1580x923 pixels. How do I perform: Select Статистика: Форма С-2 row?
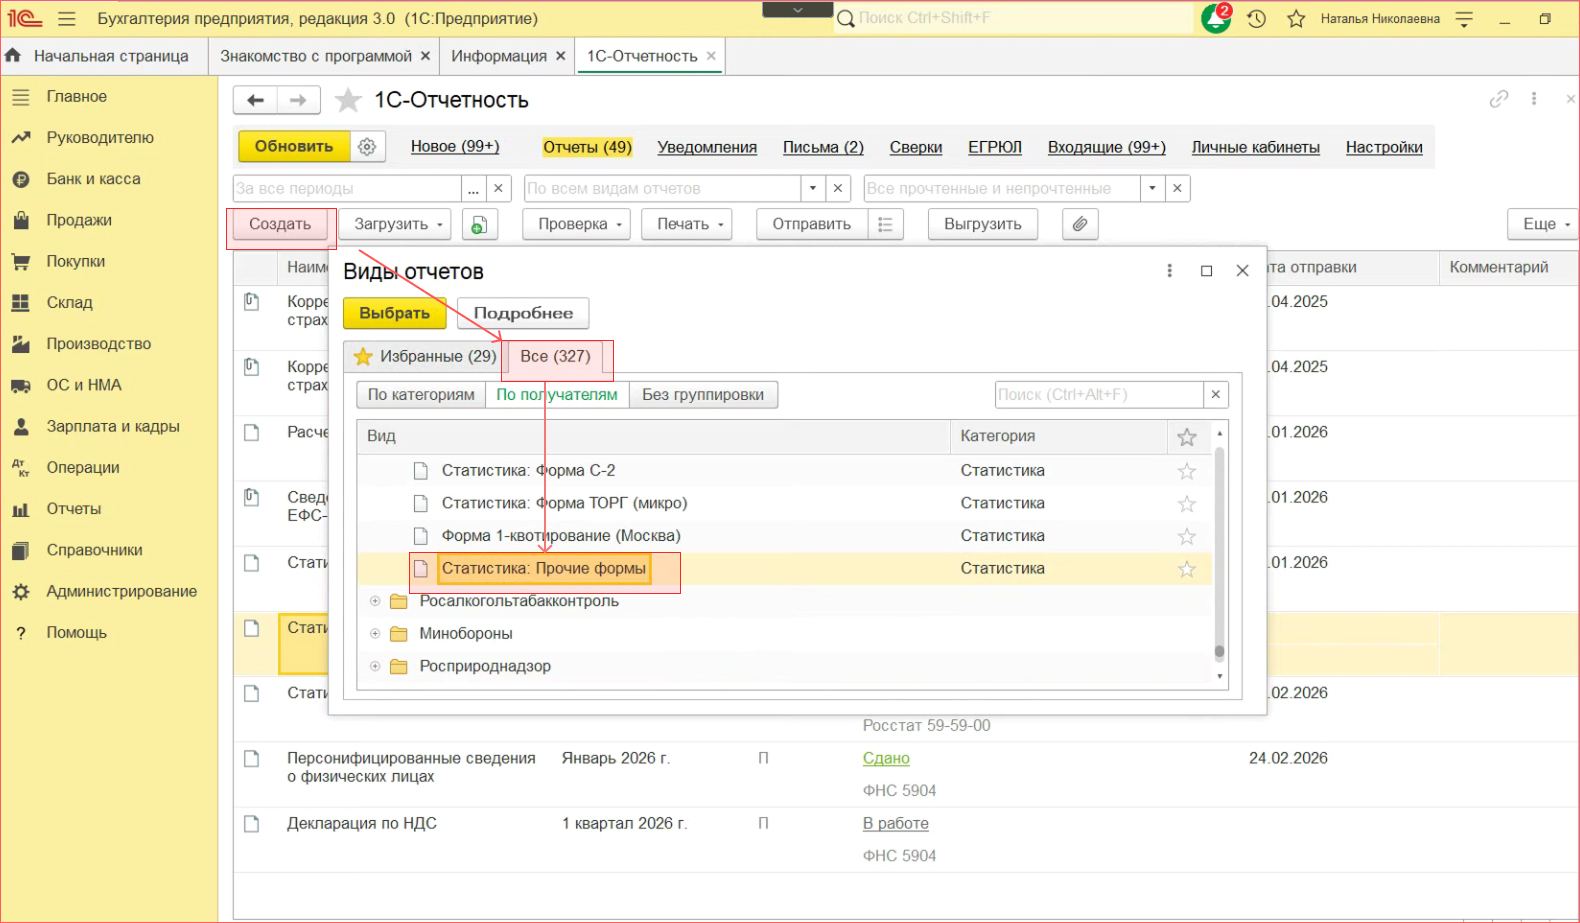(784, 471)
